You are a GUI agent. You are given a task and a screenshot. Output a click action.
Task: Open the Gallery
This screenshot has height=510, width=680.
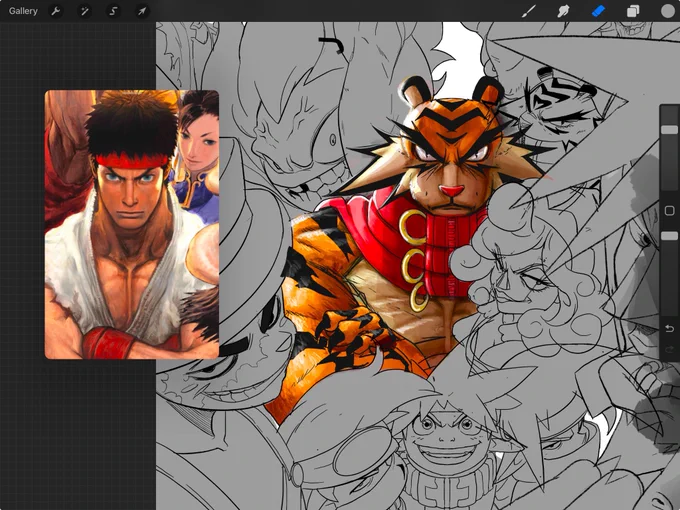[x=23, y=11]
